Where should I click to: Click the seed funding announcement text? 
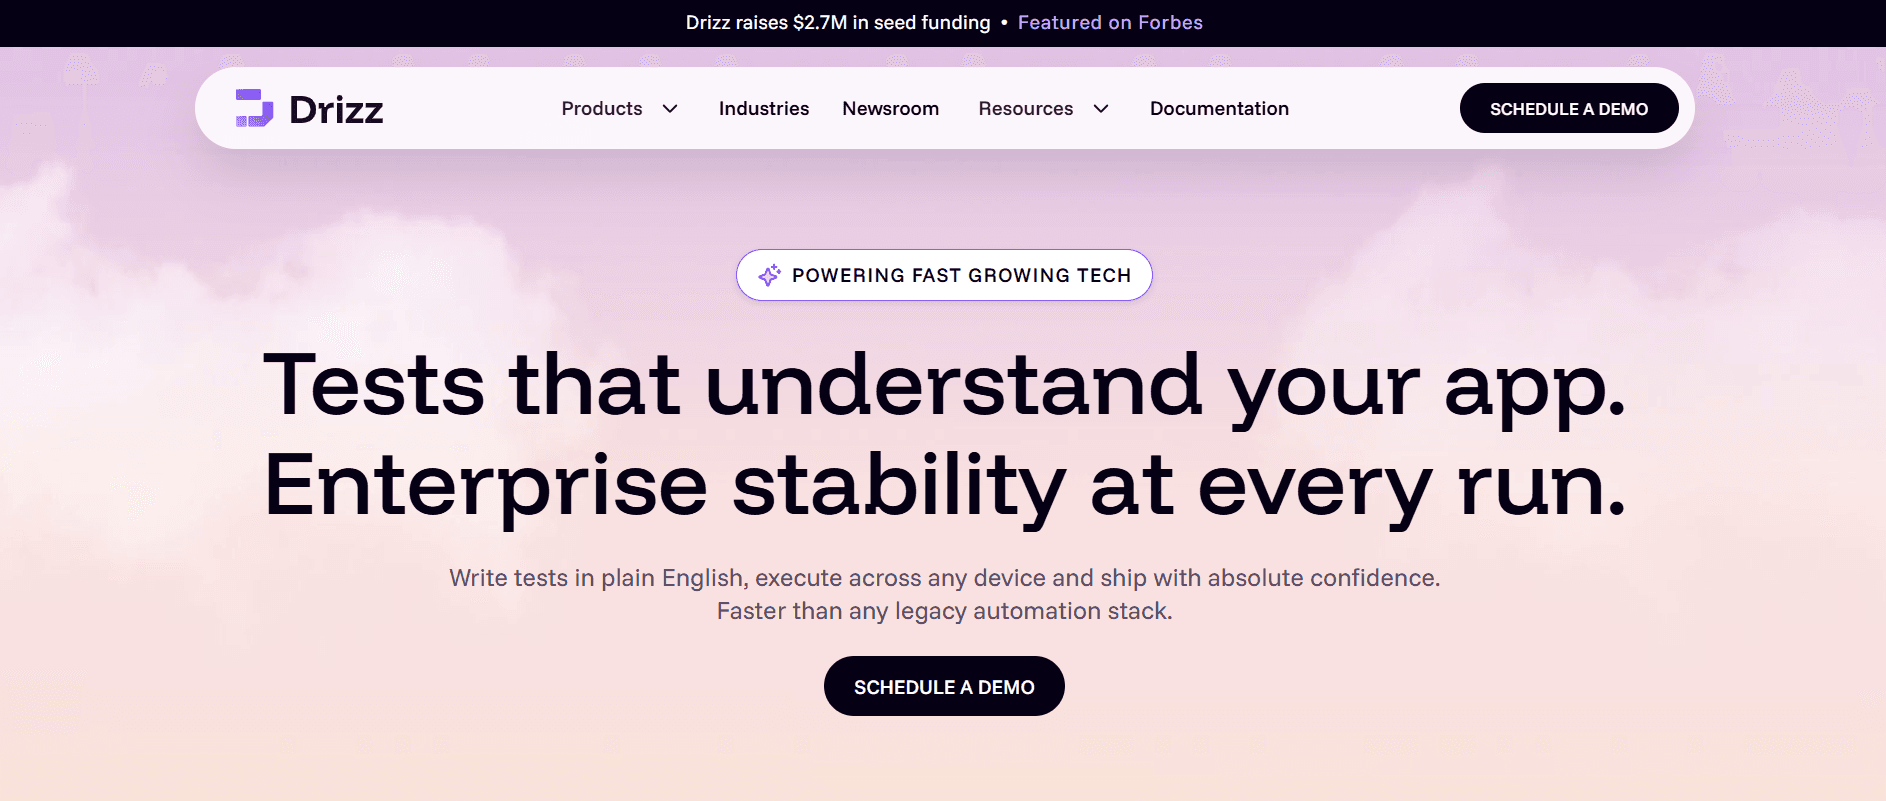[x=838, y=23]
